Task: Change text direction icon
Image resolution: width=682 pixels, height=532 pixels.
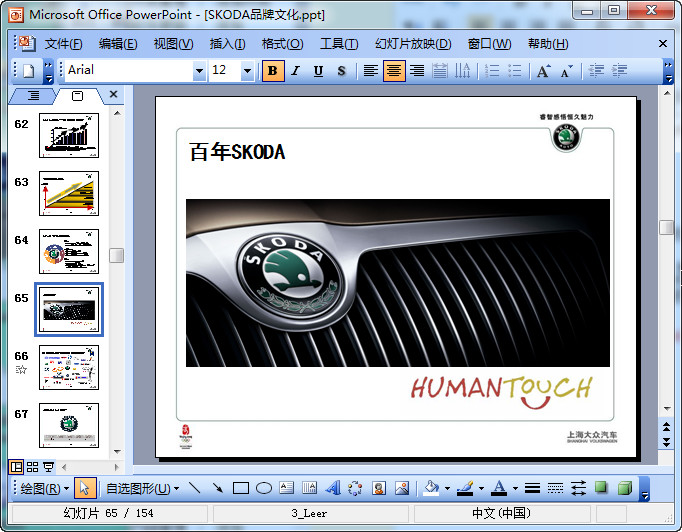Action: 462,71
